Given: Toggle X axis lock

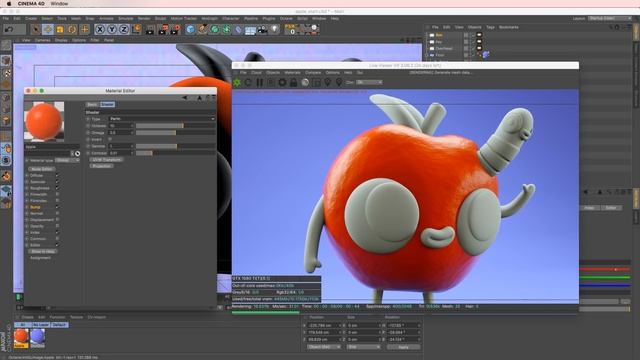Looking at the screenshot, I should [100, 29].
